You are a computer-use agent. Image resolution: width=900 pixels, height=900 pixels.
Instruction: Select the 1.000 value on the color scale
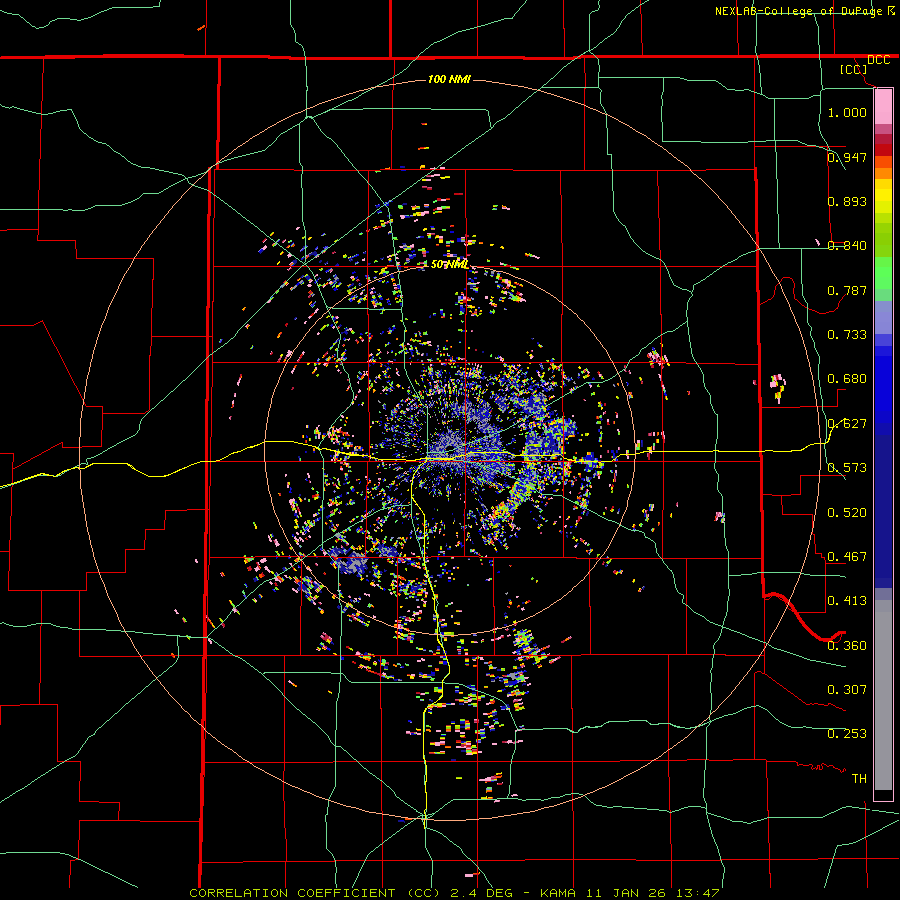click(x=847, y=112)
